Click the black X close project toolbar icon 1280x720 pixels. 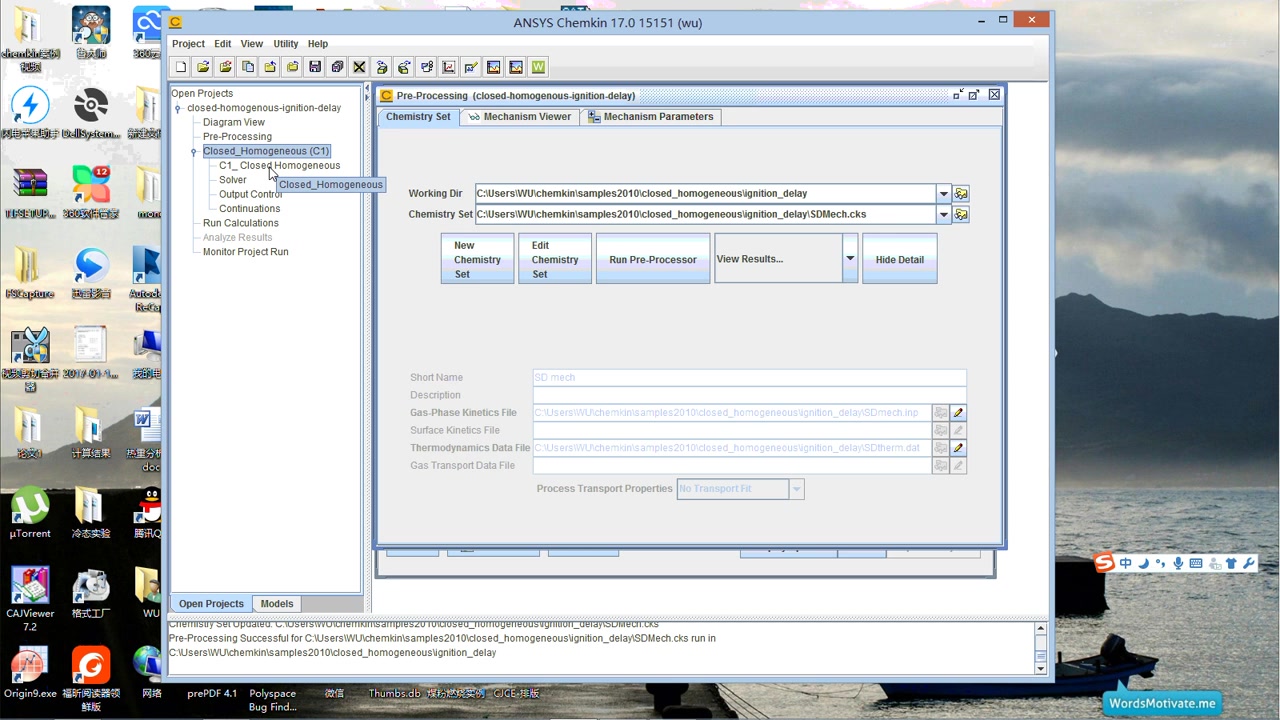point(359,67)
